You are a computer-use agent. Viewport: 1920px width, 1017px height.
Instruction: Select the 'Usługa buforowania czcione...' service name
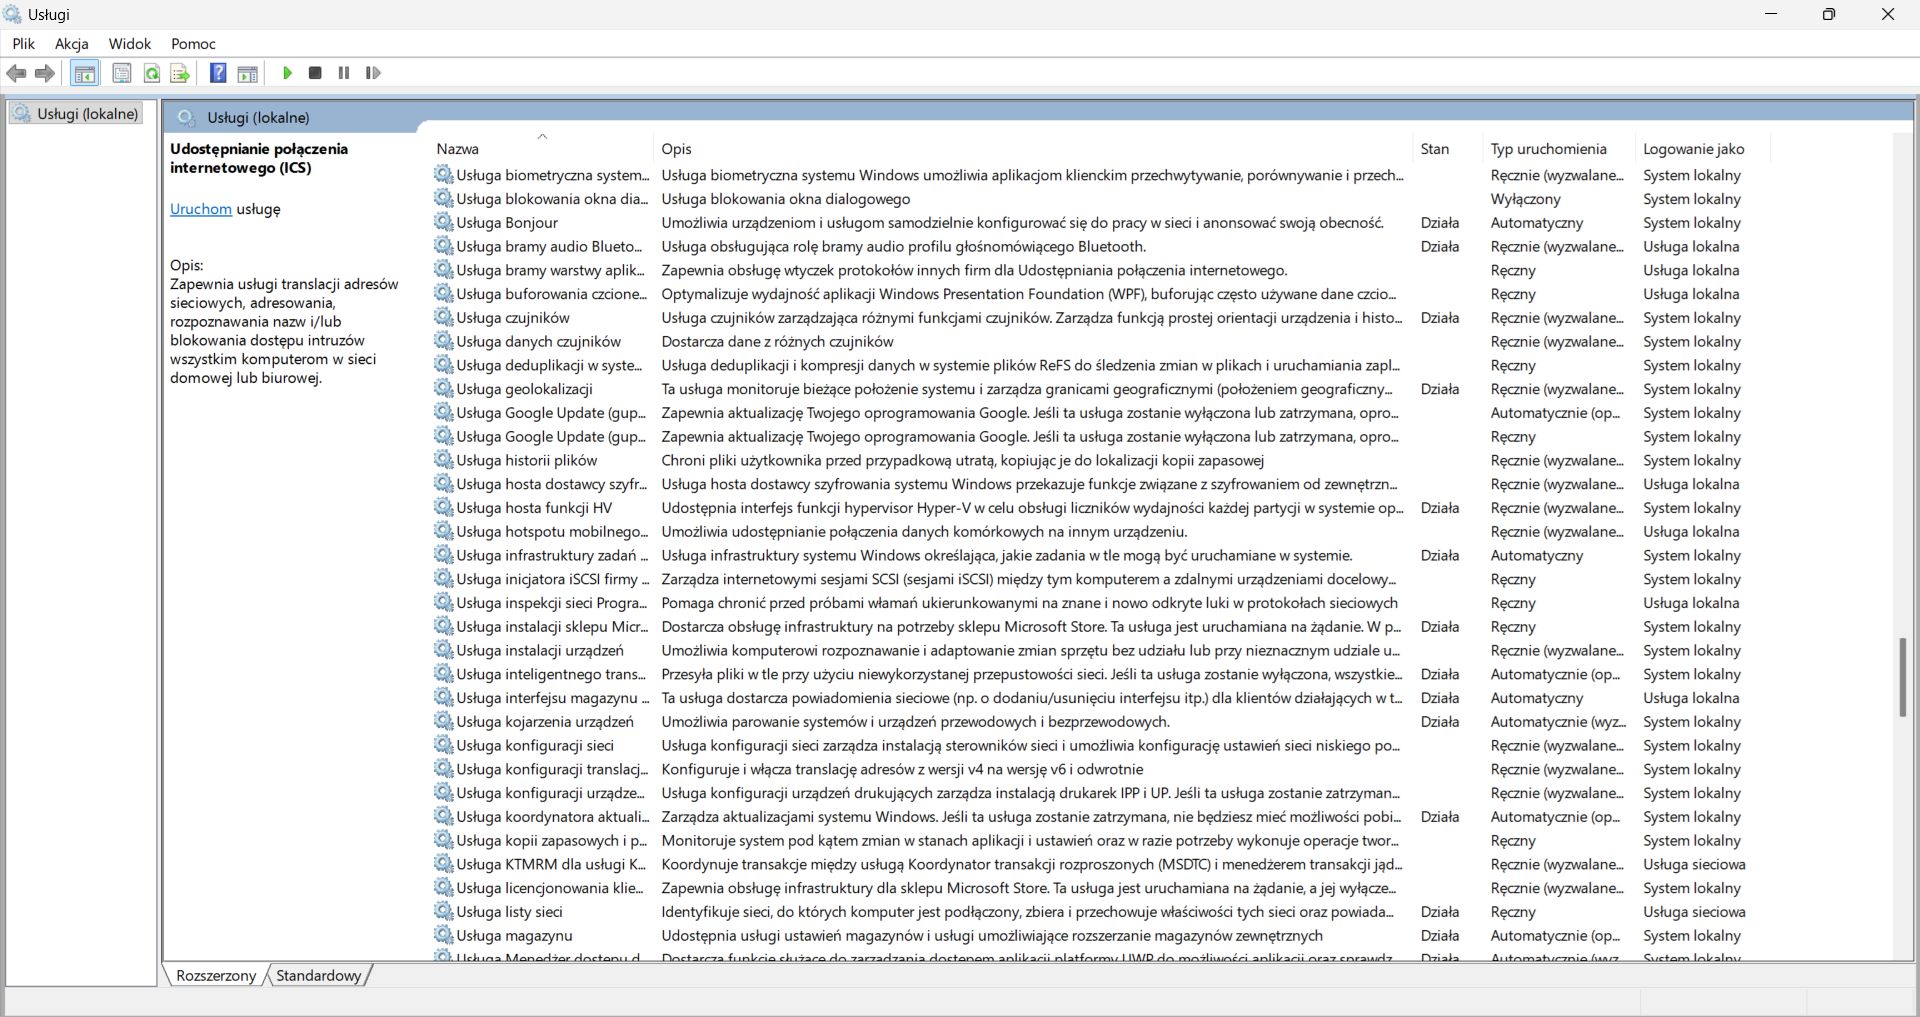(552, 294)
